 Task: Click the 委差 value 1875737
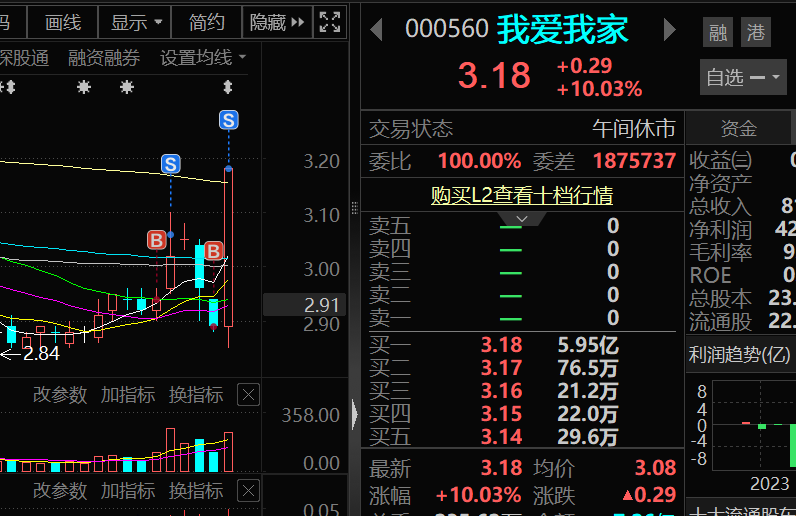[635, 161]
